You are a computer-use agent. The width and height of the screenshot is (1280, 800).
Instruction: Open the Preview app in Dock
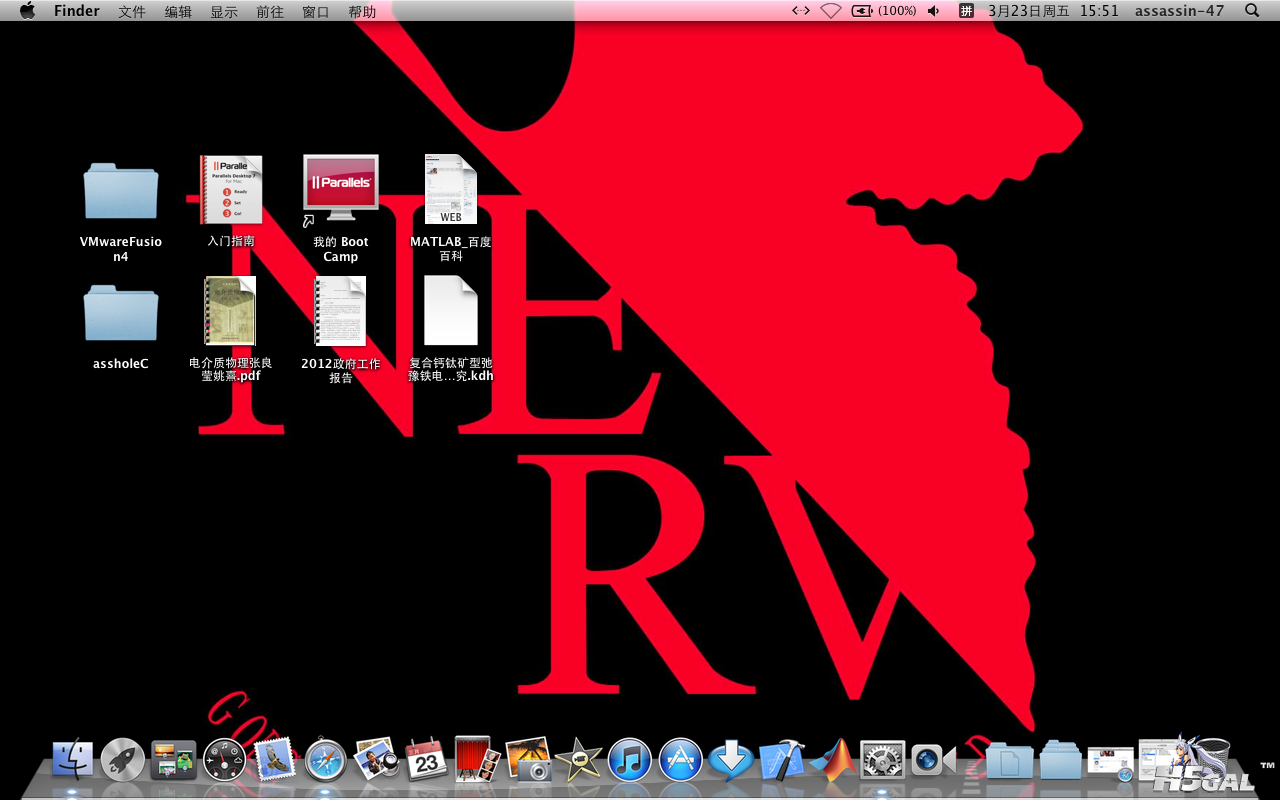(x=377, y=760)
